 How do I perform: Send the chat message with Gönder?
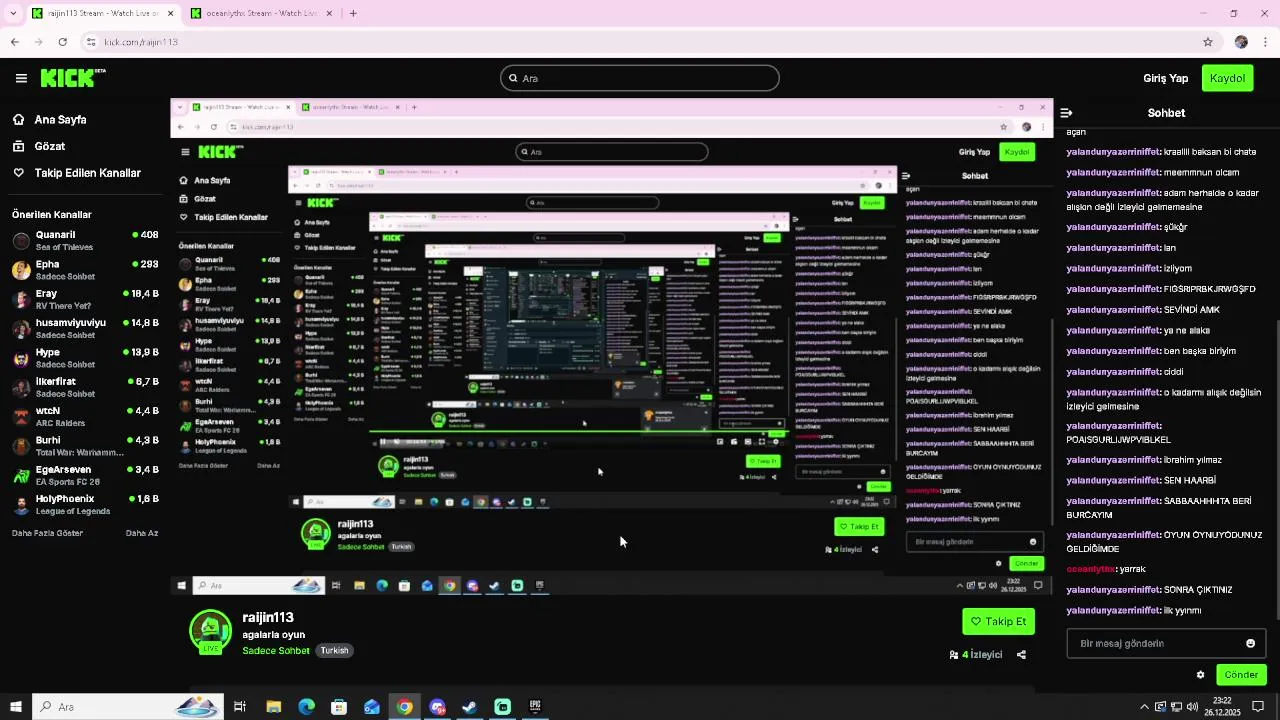point(1241,675)
